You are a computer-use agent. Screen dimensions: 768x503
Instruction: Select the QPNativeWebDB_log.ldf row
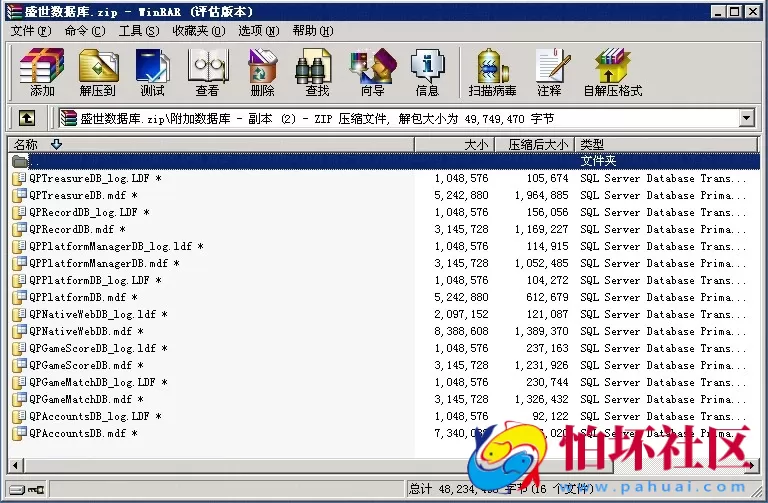point(384,314)
